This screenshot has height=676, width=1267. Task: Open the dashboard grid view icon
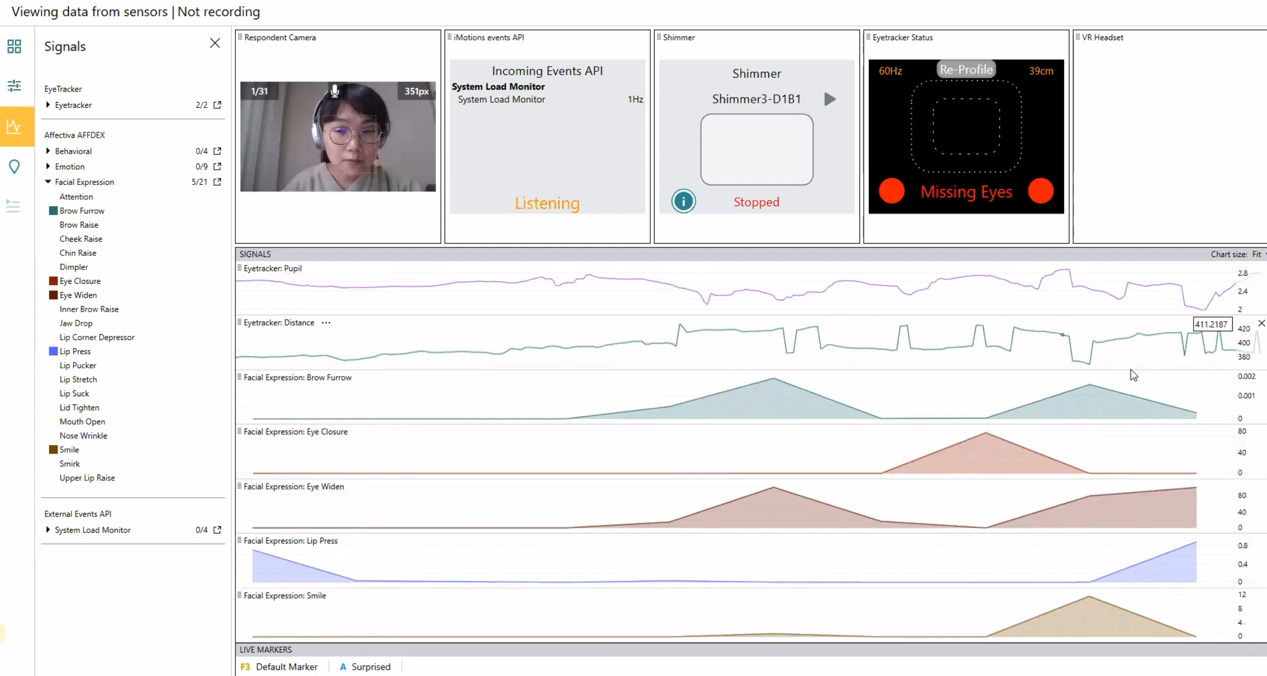tap(14, 47)
